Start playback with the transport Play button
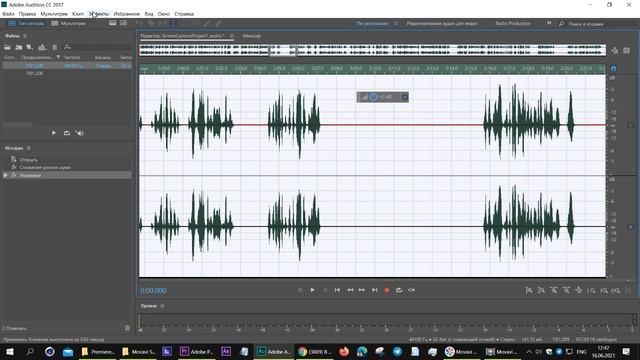The width and height of the screenshot is (640, 360). point(312,290)
